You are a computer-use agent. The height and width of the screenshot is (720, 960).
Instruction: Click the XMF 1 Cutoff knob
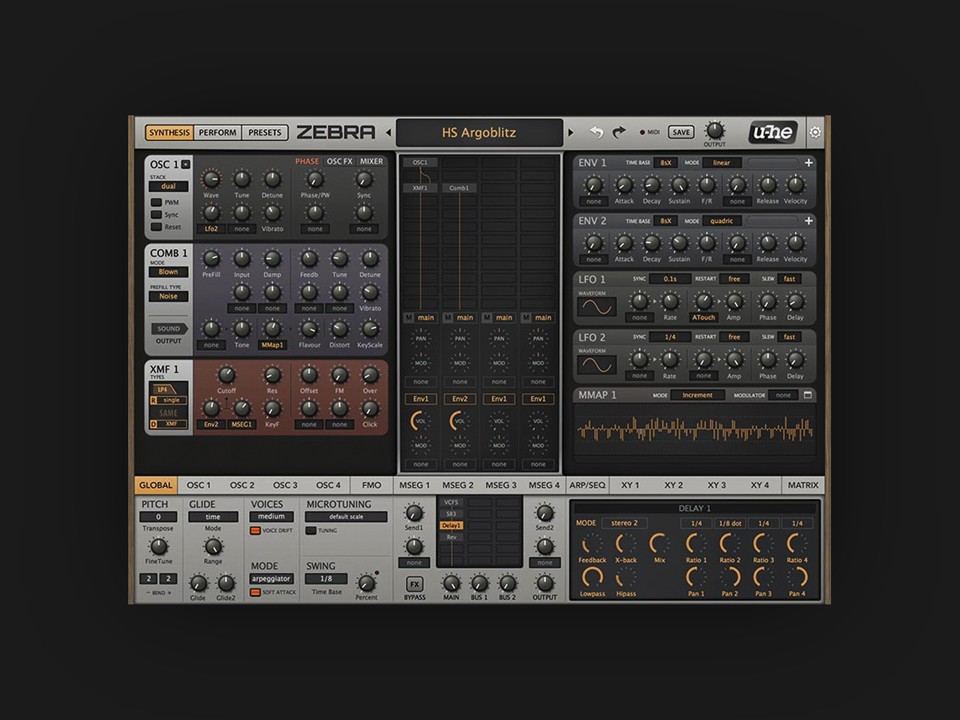pyautogui.click(x=227, y=375)
